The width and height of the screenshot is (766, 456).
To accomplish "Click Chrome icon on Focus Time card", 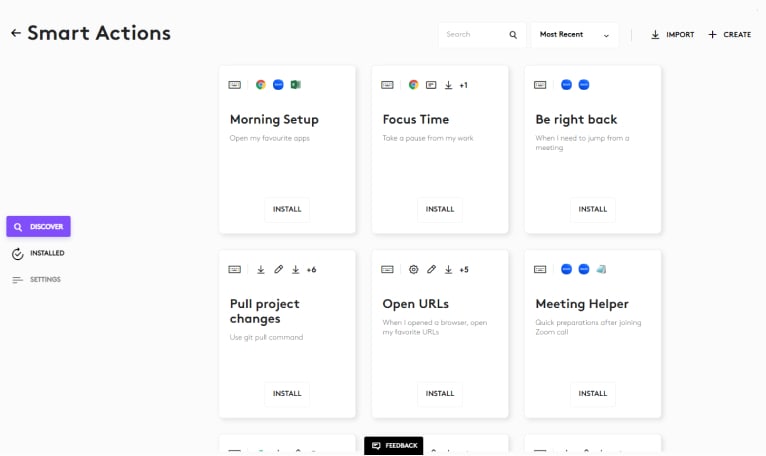I will coord(414,85).
